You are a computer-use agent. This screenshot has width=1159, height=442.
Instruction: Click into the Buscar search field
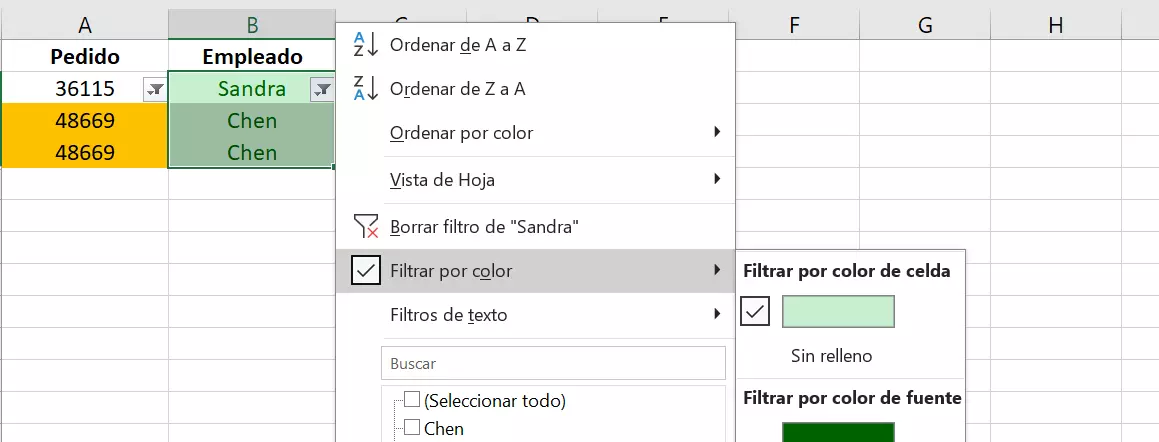click(x=552, y=364)
